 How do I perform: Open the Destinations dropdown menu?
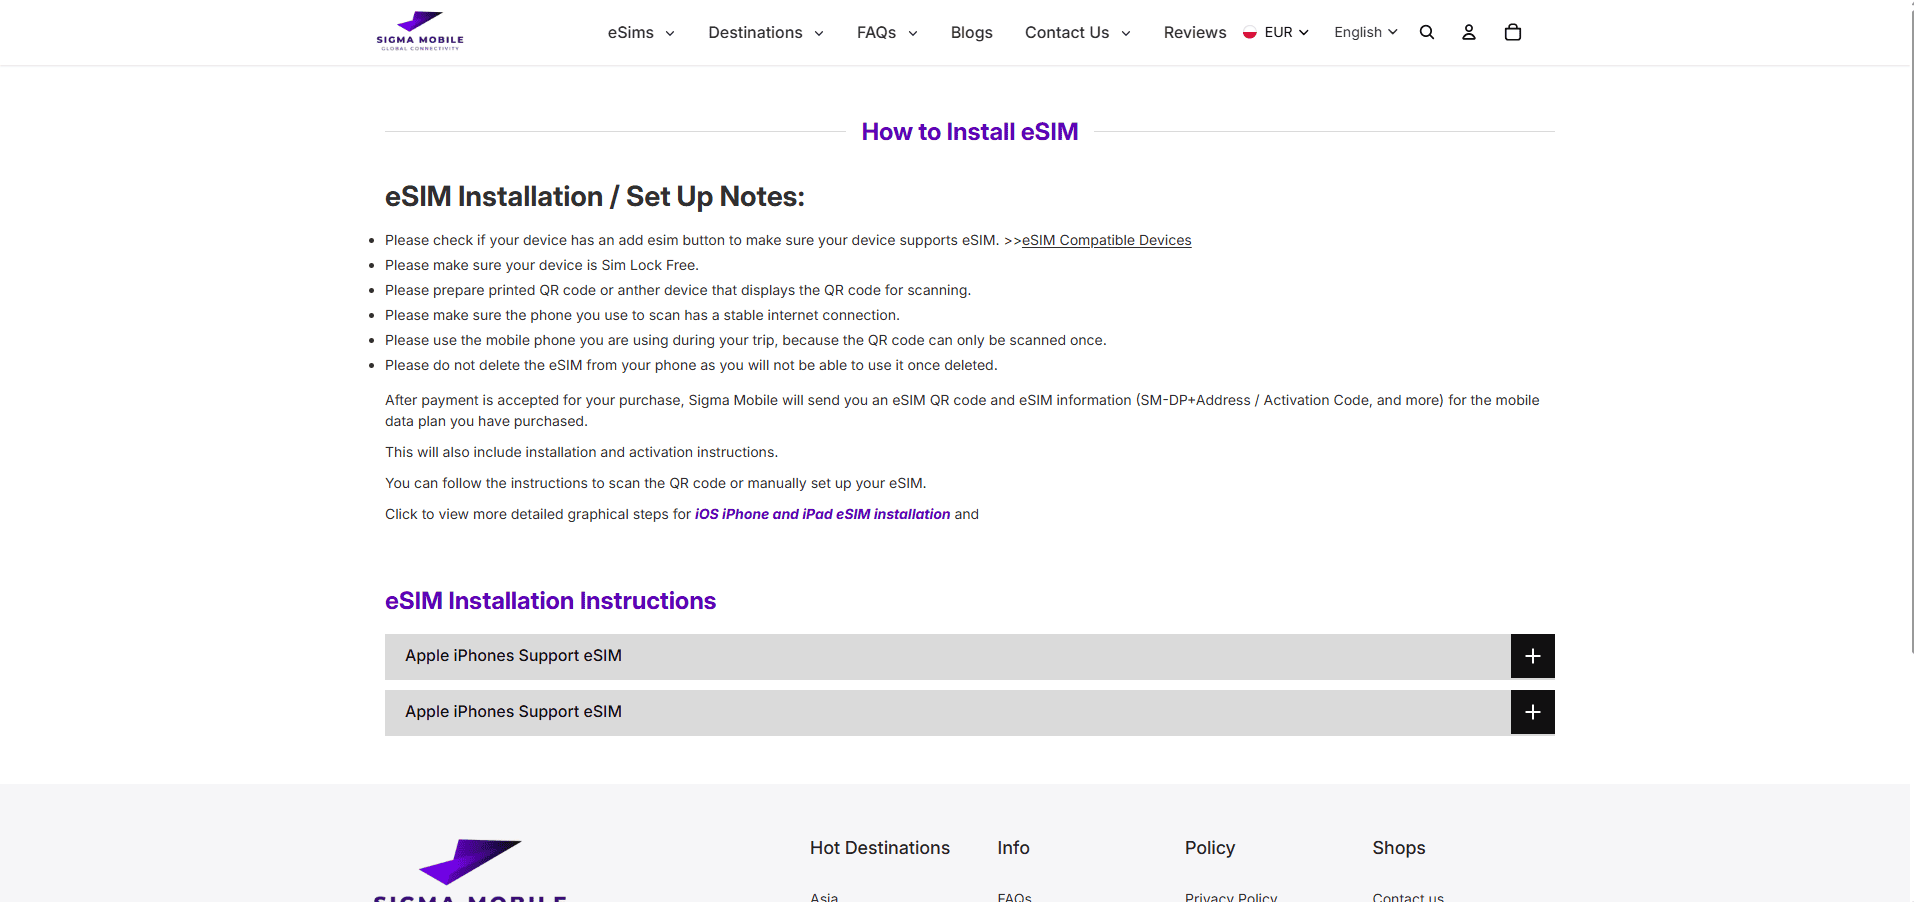(x=766, y=33)
